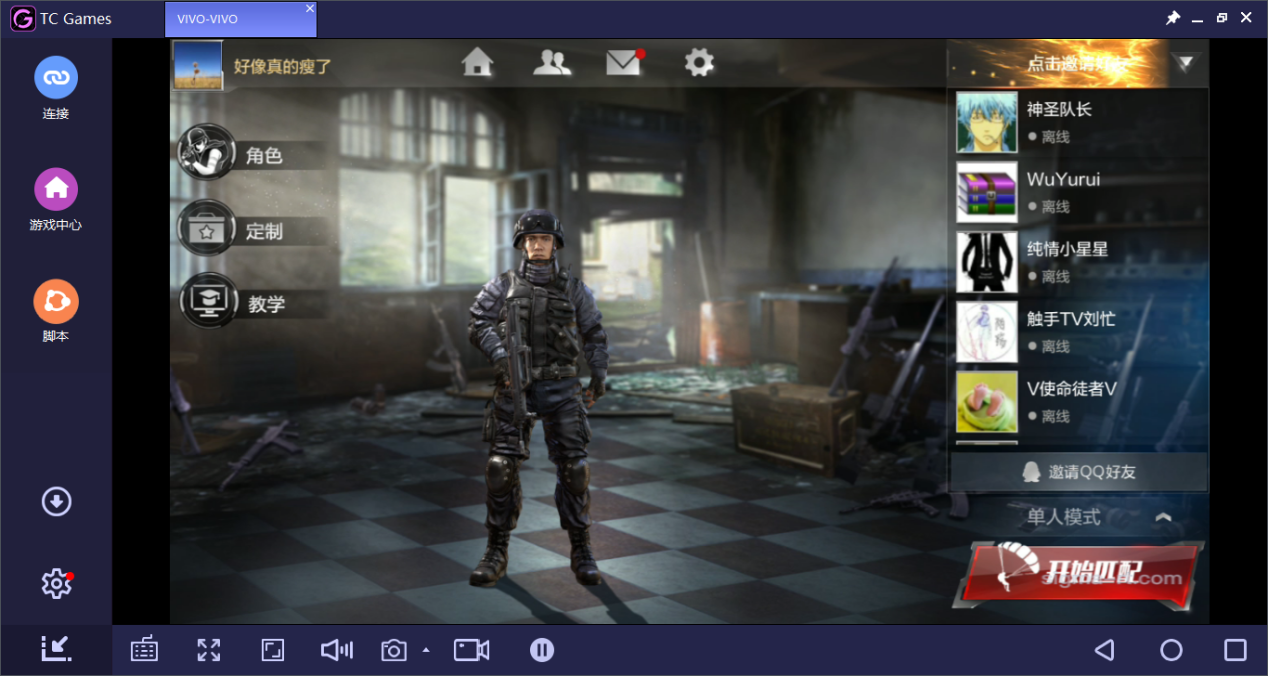The width and height of the screenshot is (1268, 676).
Task: Select friend 触手TV刘忙
Action: [x=1078, y=332]
